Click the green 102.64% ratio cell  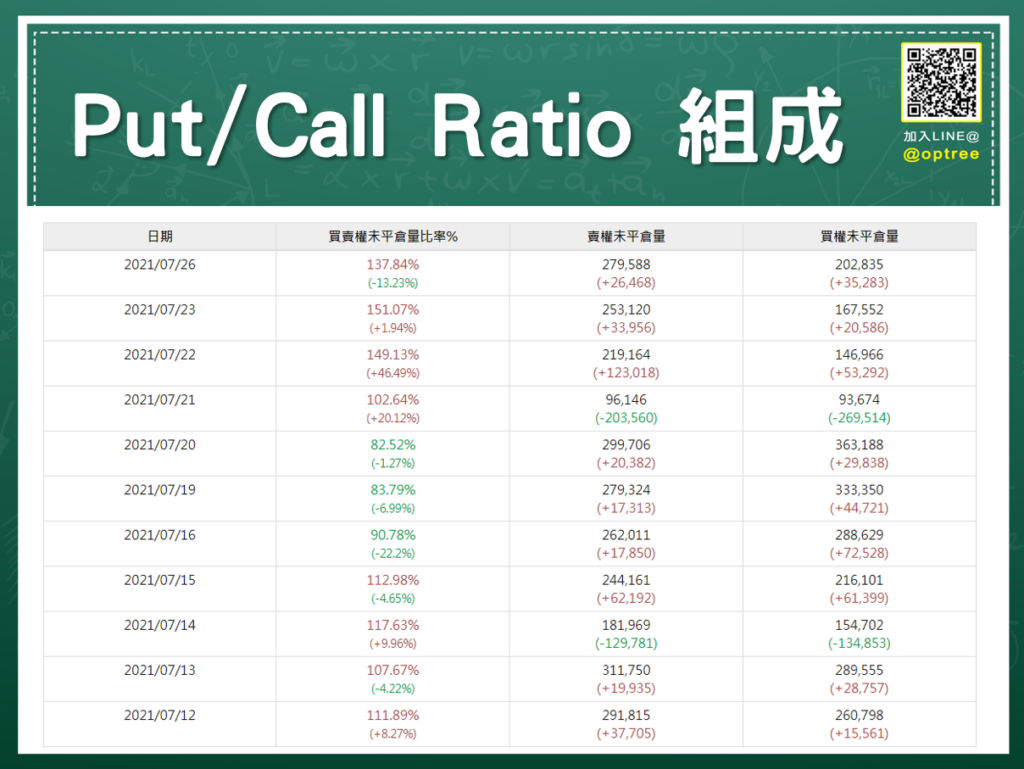tap(393, 399)
